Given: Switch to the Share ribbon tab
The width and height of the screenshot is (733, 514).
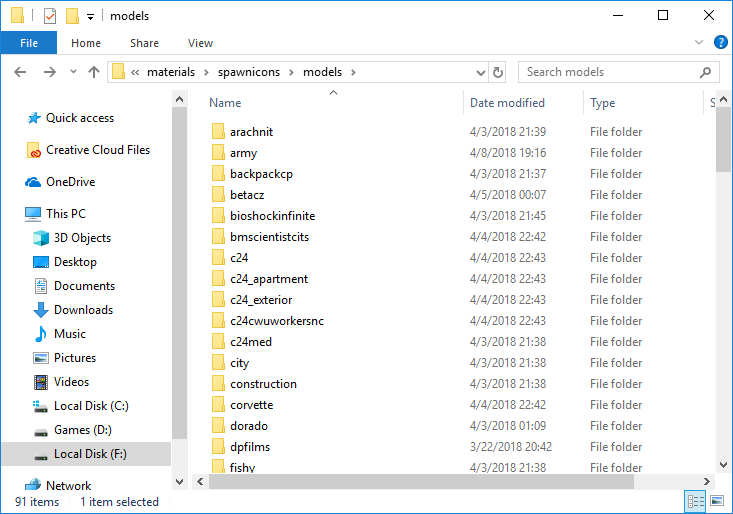Looking at the screenshot, I should coord(144,43).
